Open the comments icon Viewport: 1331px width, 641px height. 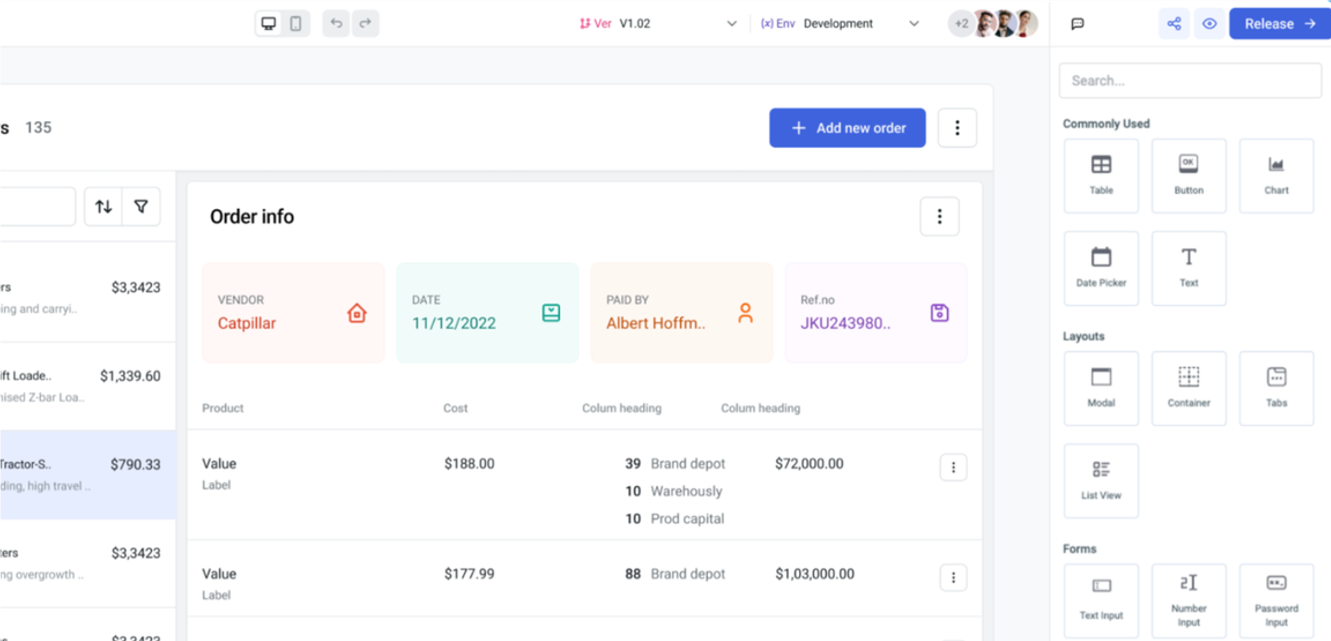coord(1077,24)
